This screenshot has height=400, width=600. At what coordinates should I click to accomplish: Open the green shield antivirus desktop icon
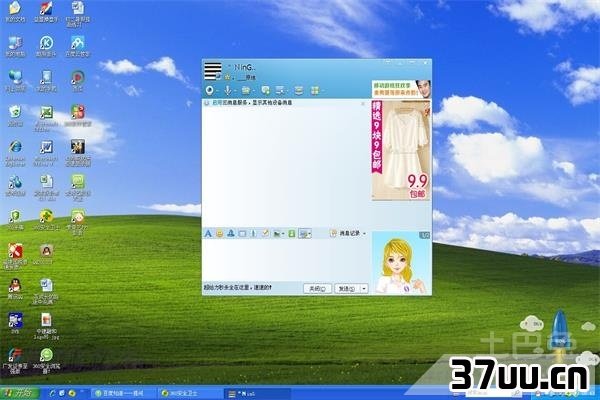[x=15, y=220]
